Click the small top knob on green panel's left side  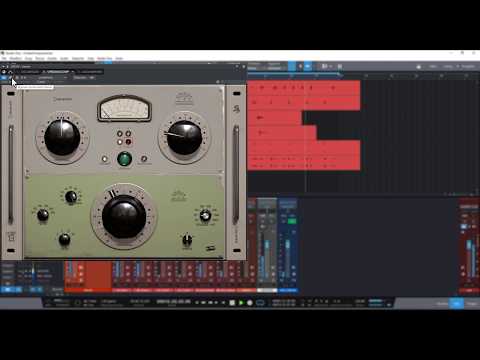pos(71,197)
